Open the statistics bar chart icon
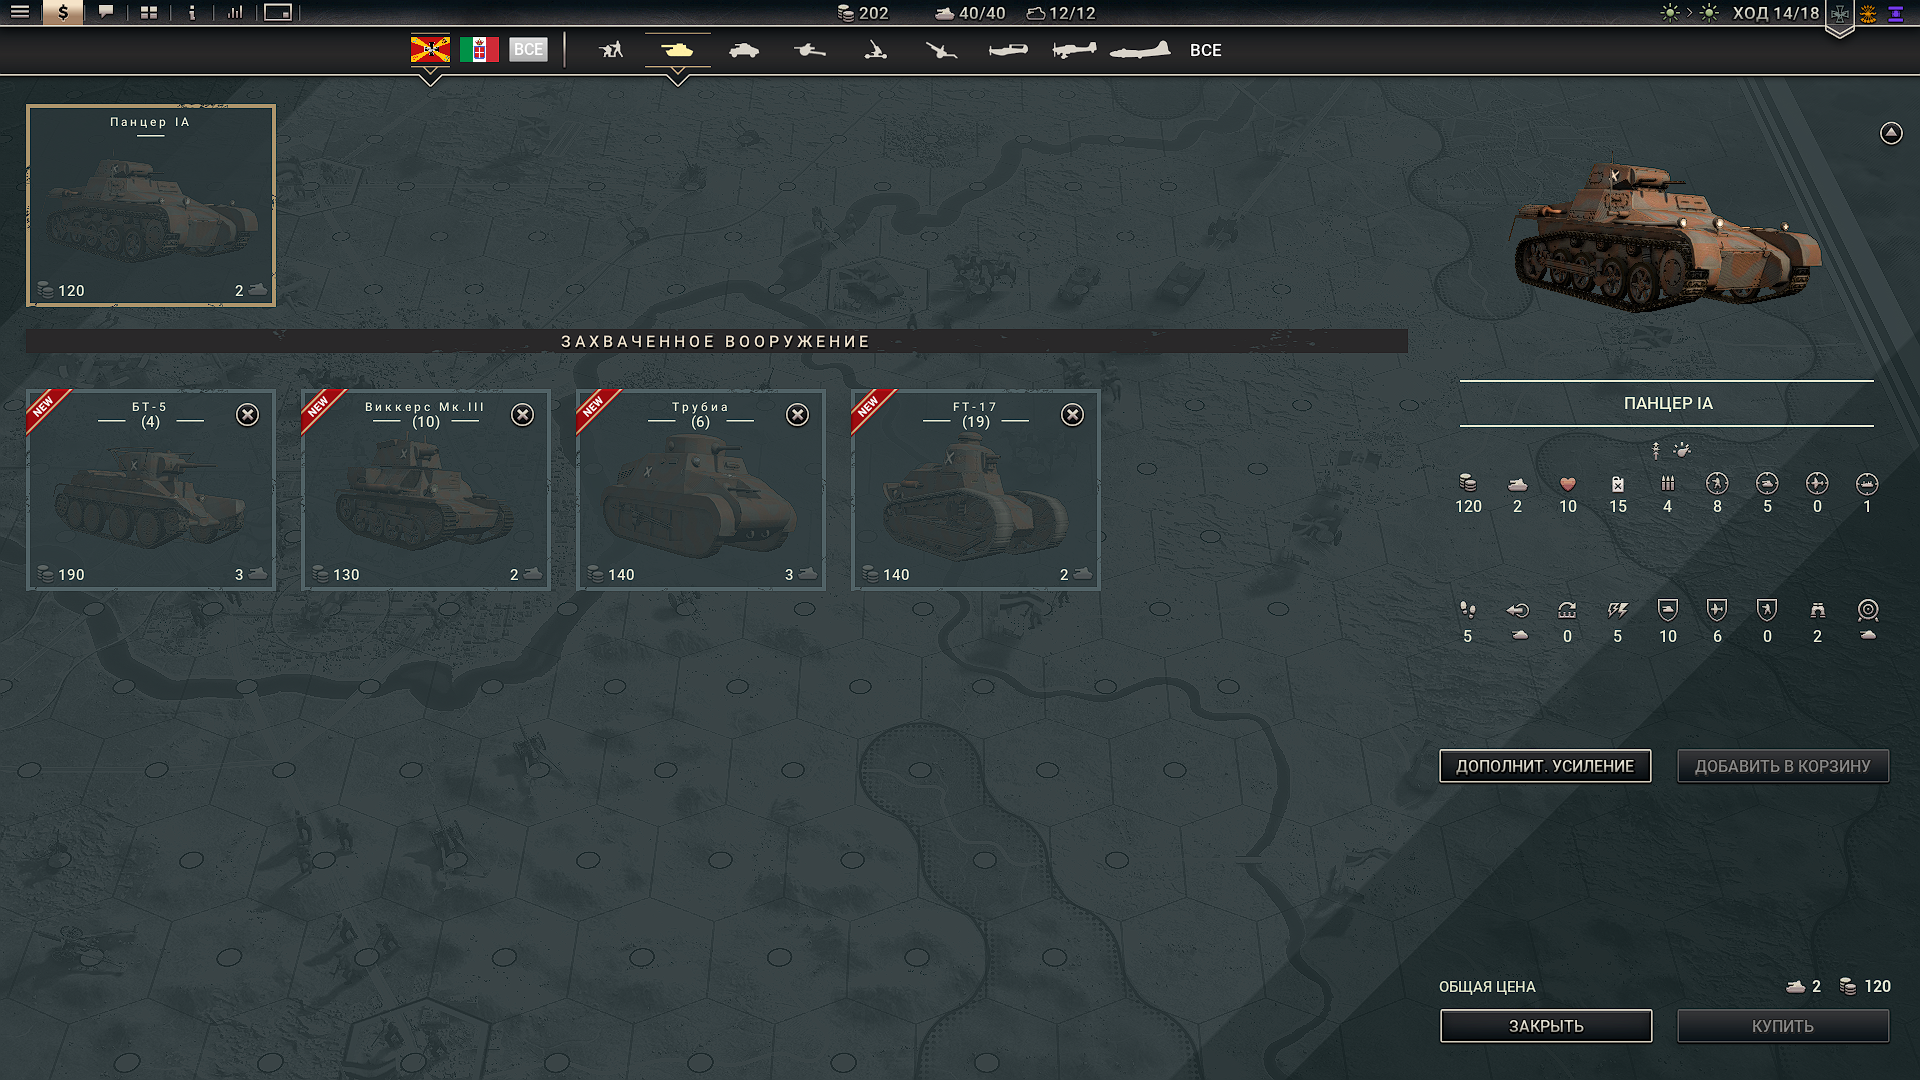1920x1080 pixels. click(x=235, y=12)
